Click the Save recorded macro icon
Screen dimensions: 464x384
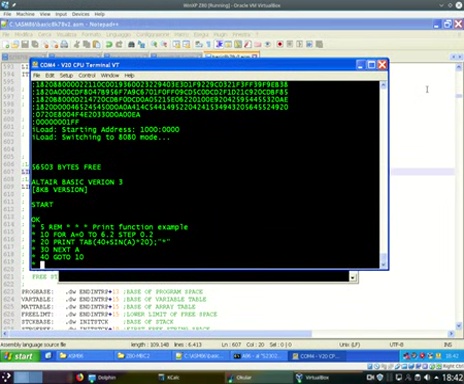click(319, 44)
